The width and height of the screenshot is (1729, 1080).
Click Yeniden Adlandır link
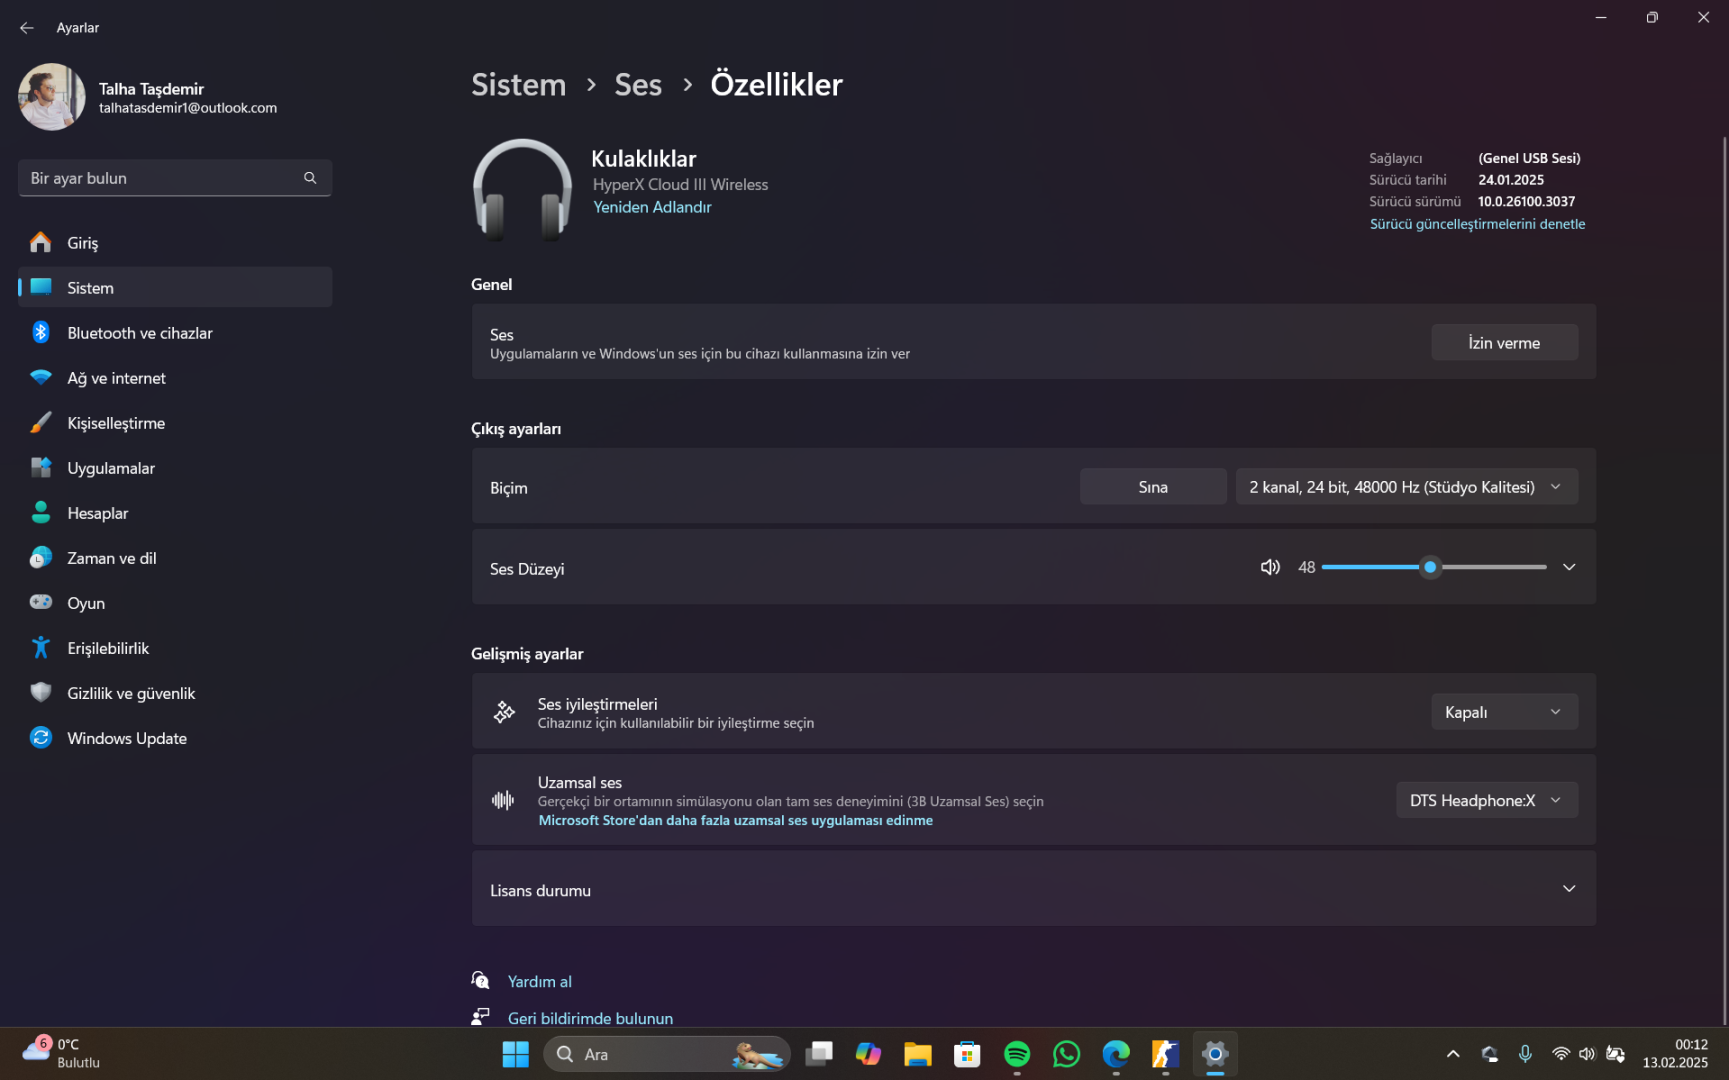[652, 207]
